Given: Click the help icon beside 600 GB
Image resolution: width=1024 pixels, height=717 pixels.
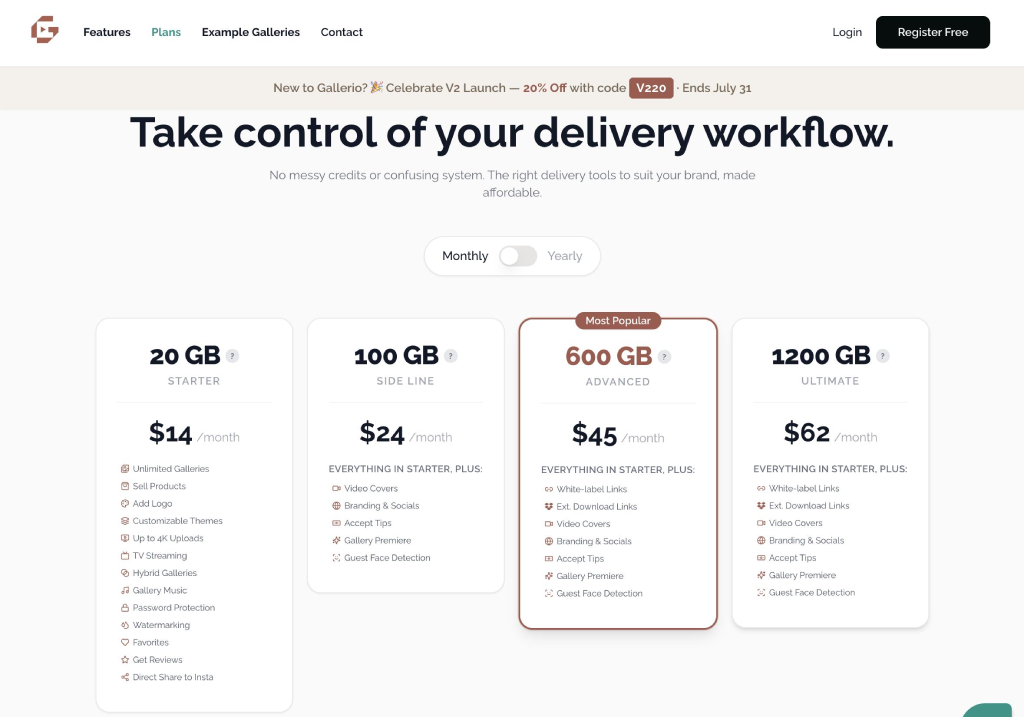Looking at the screenshot, I should coord(664,357).
